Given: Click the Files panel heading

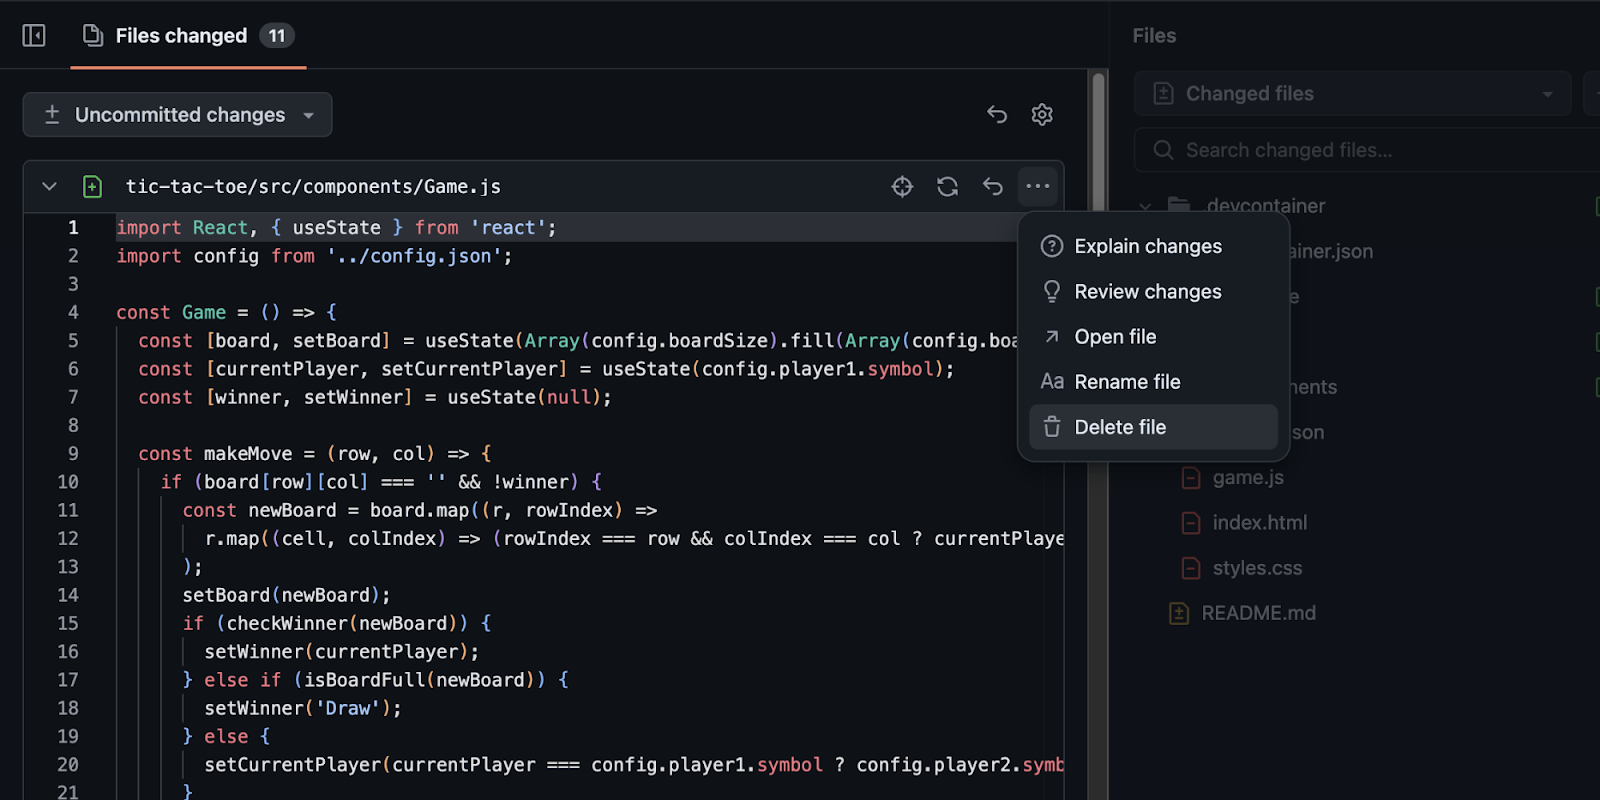Looking at the screenshot, I should [1154, 36].
